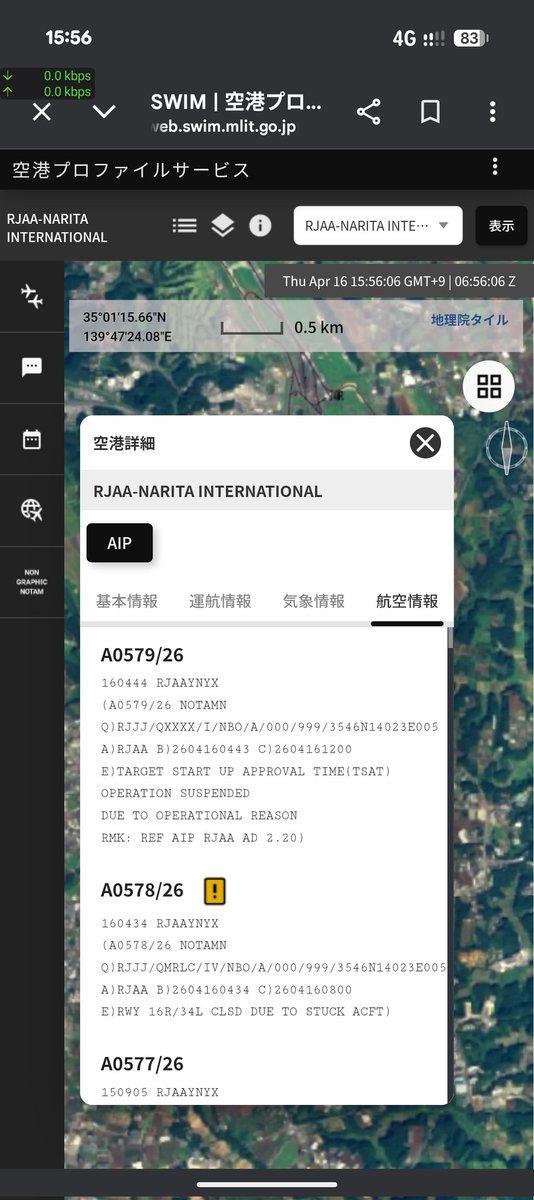Viewport: 534px width, 1200px height.
Task: Select NOTAM heading A0577/26
Action: click(x=142, y=1063)
